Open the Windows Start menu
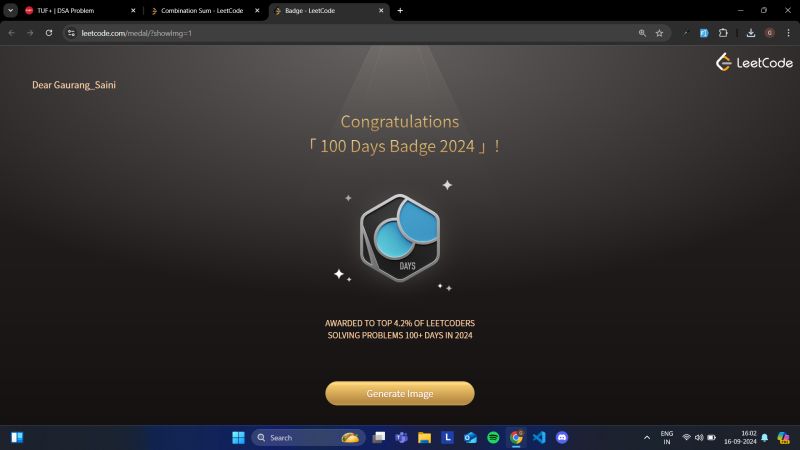The image size is (800, 450). (238, 437)
